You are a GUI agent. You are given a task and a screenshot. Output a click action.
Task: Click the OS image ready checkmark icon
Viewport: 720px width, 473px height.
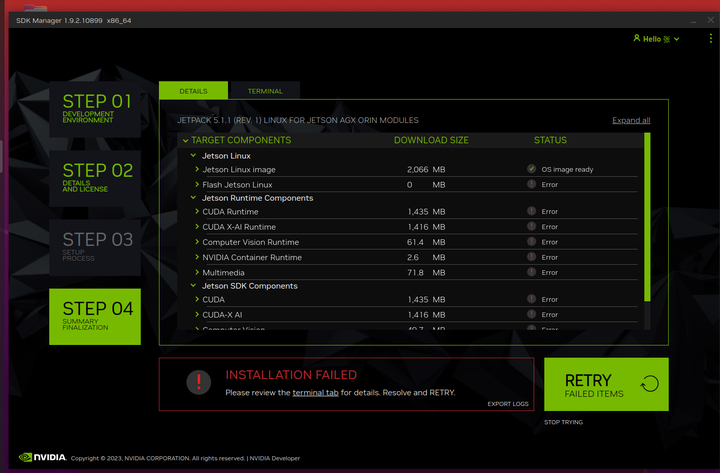531,169
